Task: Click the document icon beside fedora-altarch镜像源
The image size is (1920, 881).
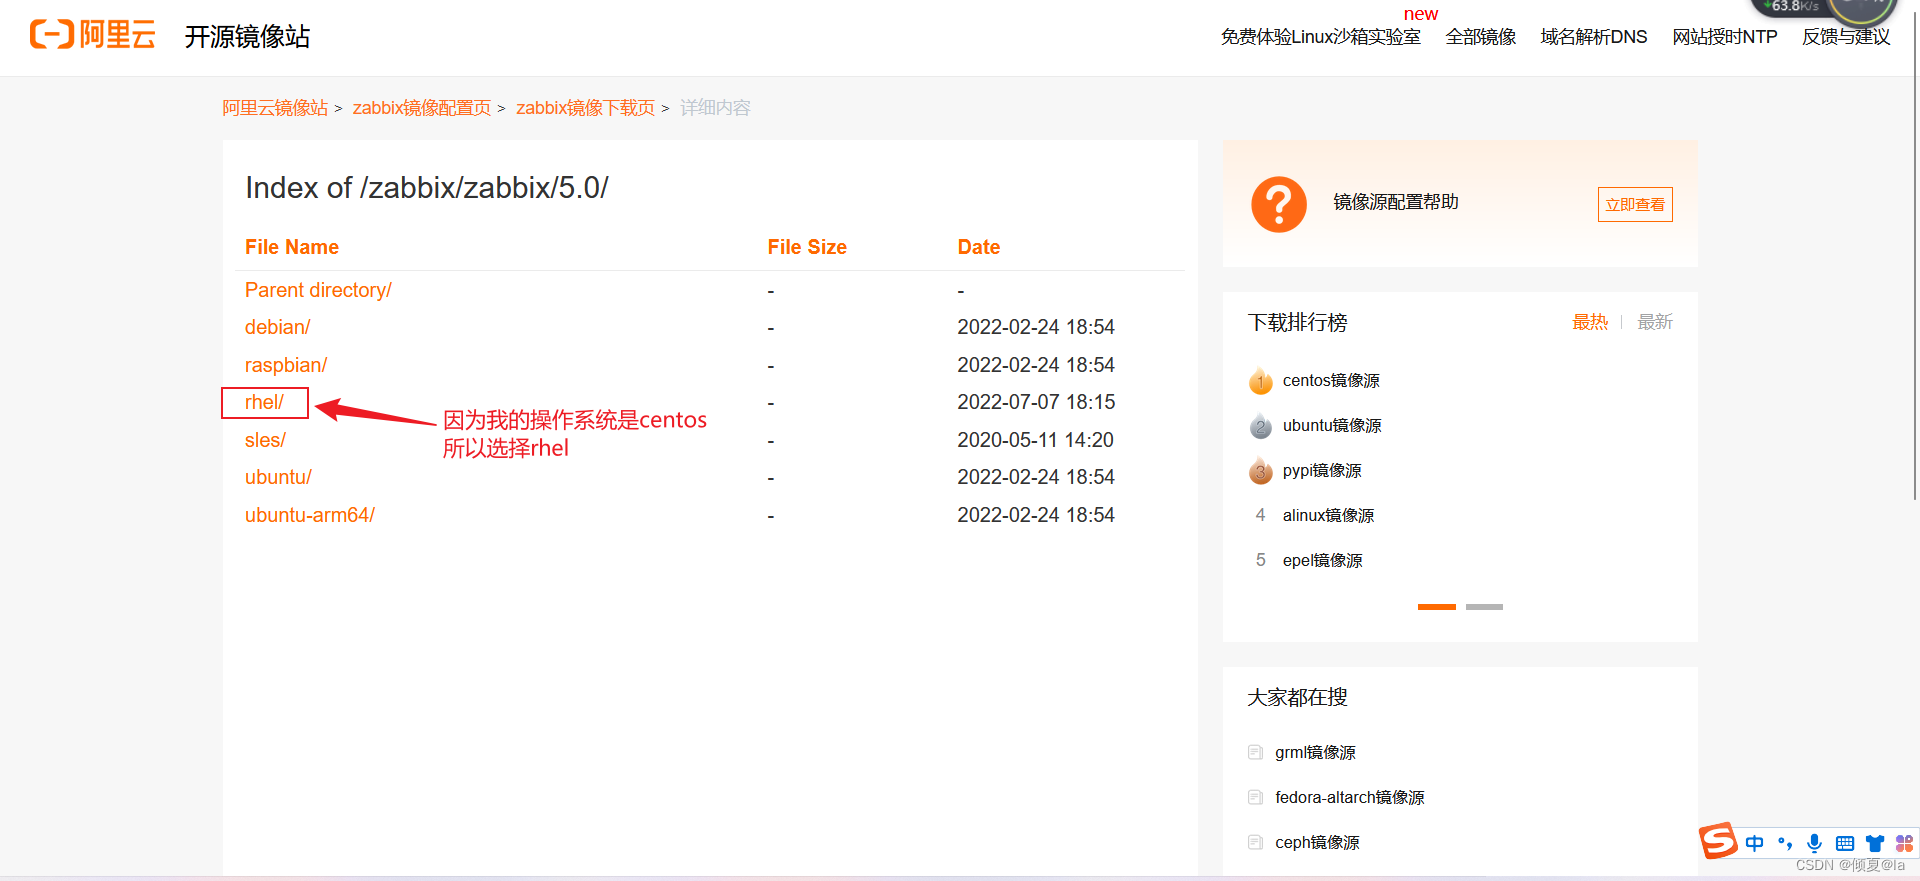Action: tap(1255, 797)
